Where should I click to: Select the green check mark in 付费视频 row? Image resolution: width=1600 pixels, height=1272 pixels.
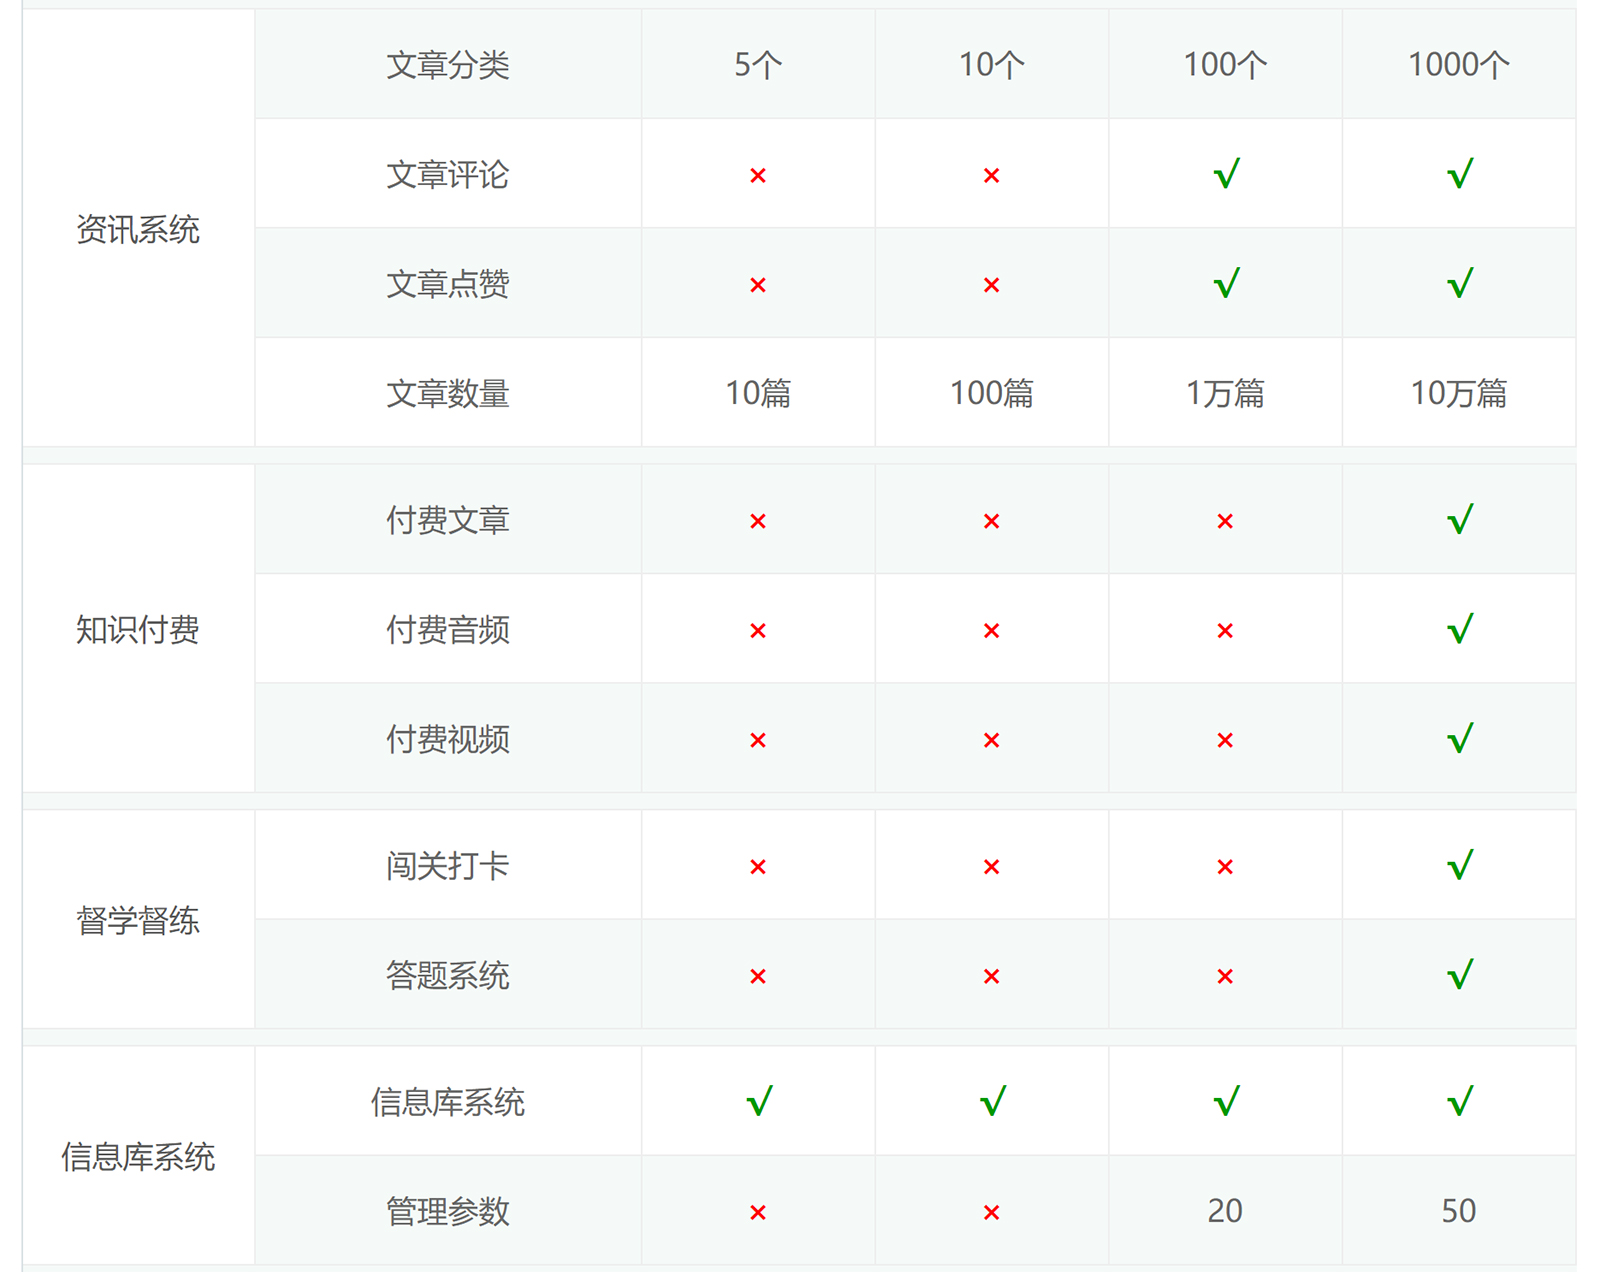click(x=1460, y=739)
